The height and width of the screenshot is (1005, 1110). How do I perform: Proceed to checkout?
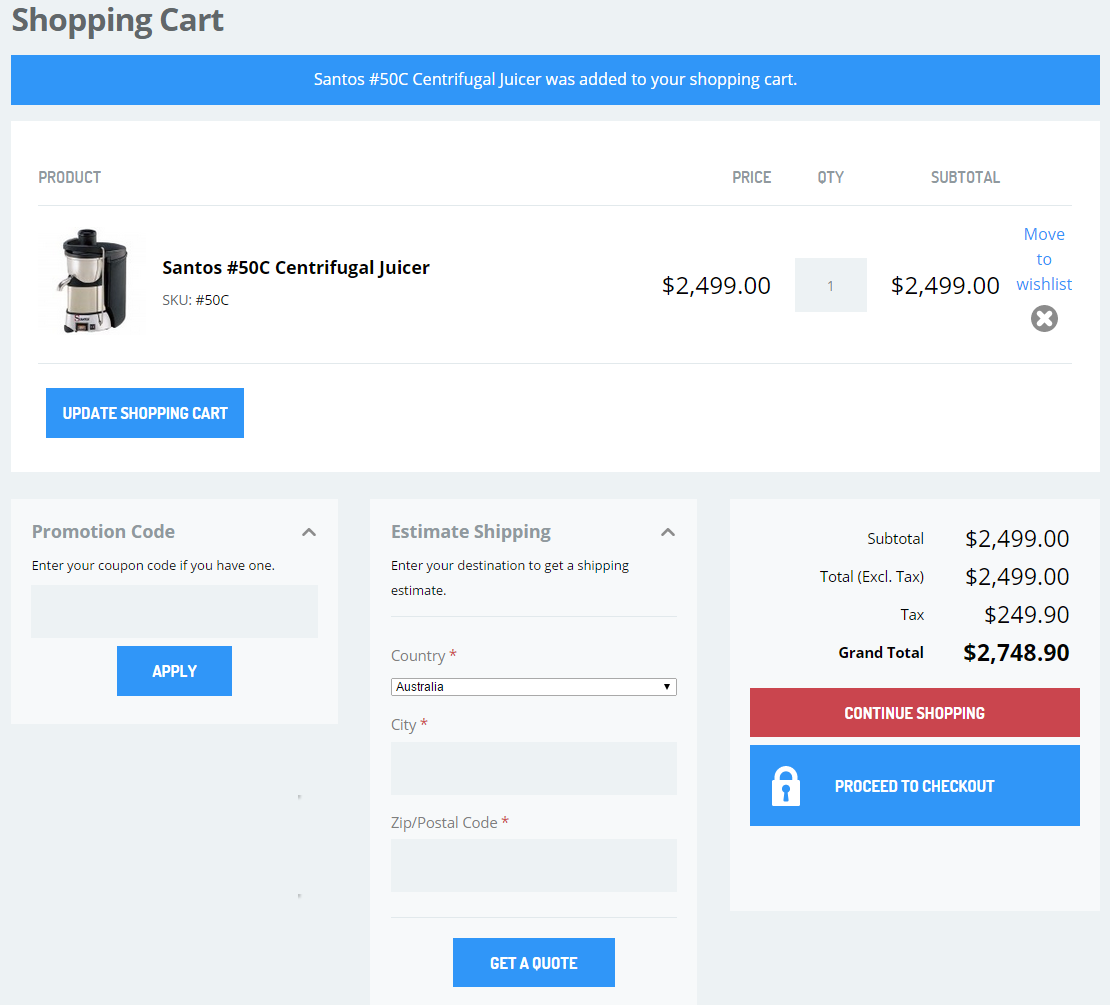(x=915, y=786)
